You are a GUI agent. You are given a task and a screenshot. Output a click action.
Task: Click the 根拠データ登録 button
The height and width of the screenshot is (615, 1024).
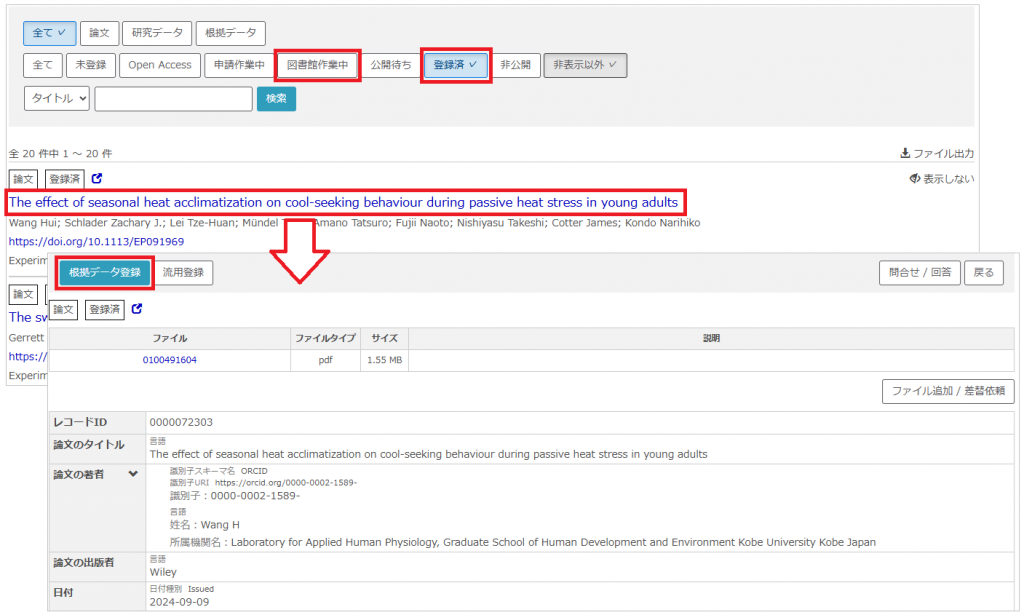(x=104, y=273)
